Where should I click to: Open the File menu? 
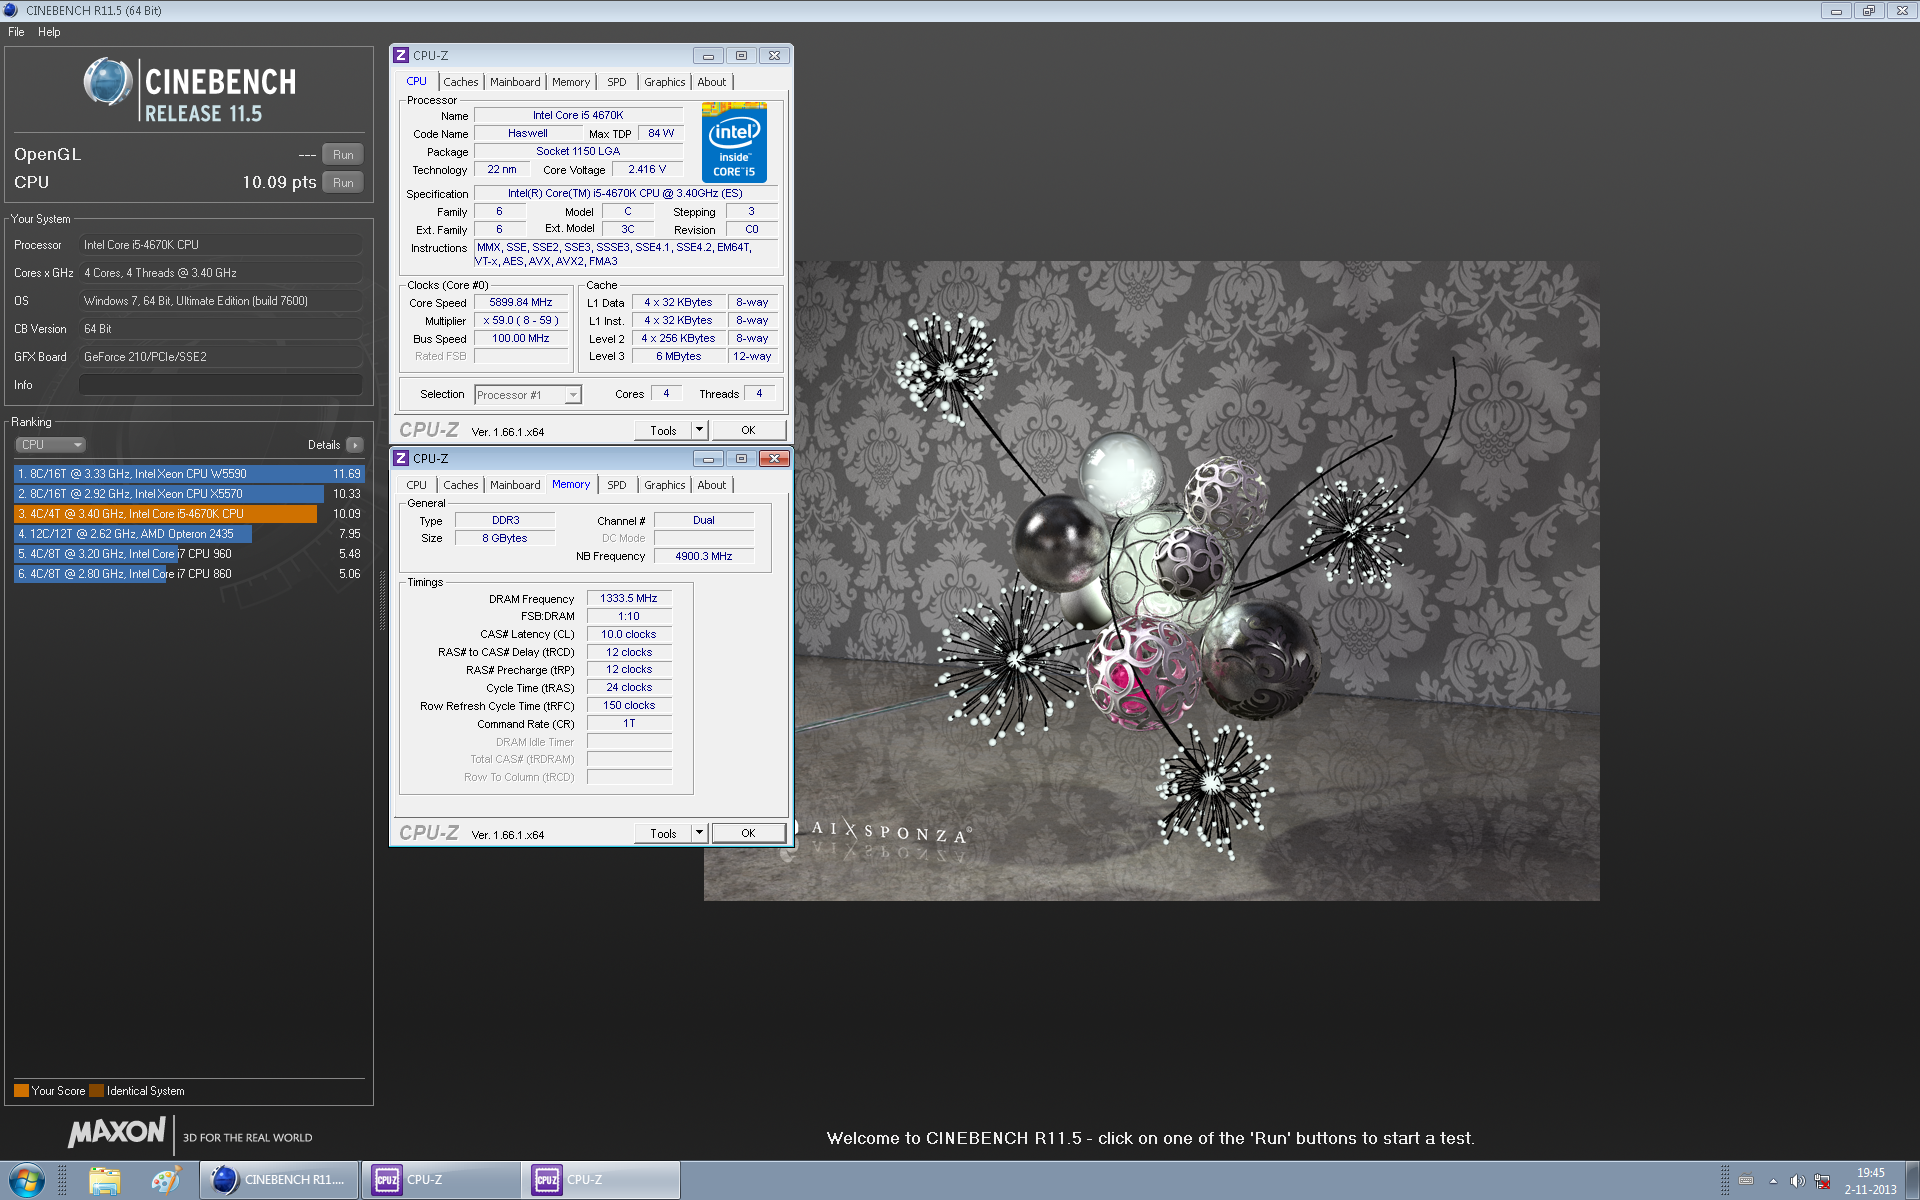(16, 32)
